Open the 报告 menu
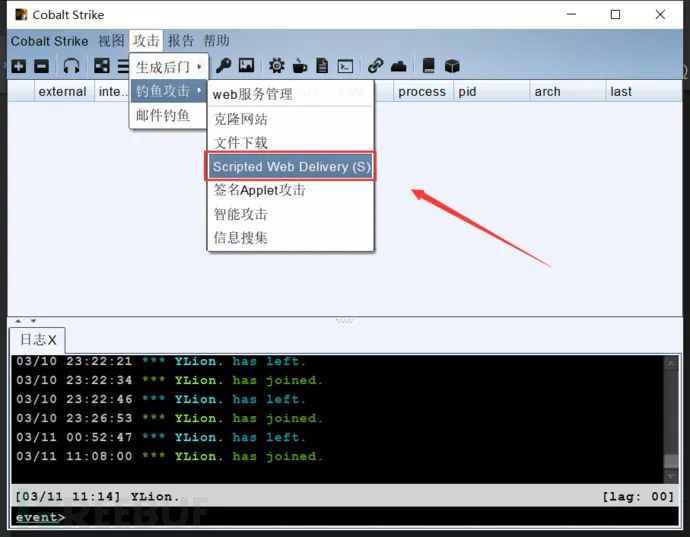 (x=181, y=41)
